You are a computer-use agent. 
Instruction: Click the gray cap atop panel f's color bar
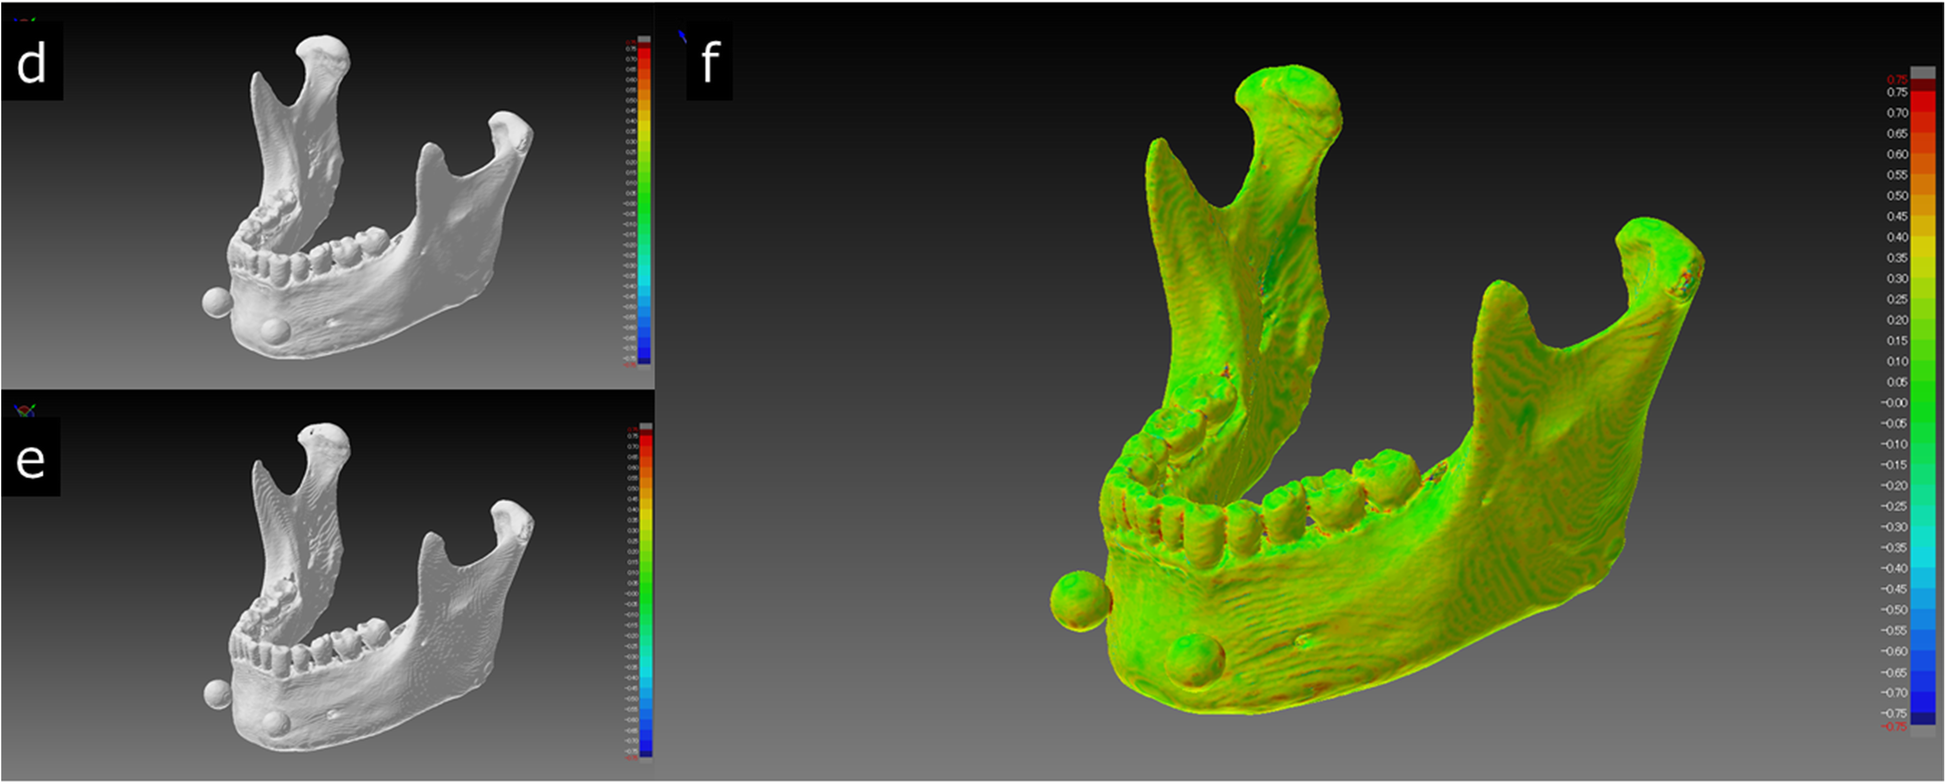click(1923, 72)
